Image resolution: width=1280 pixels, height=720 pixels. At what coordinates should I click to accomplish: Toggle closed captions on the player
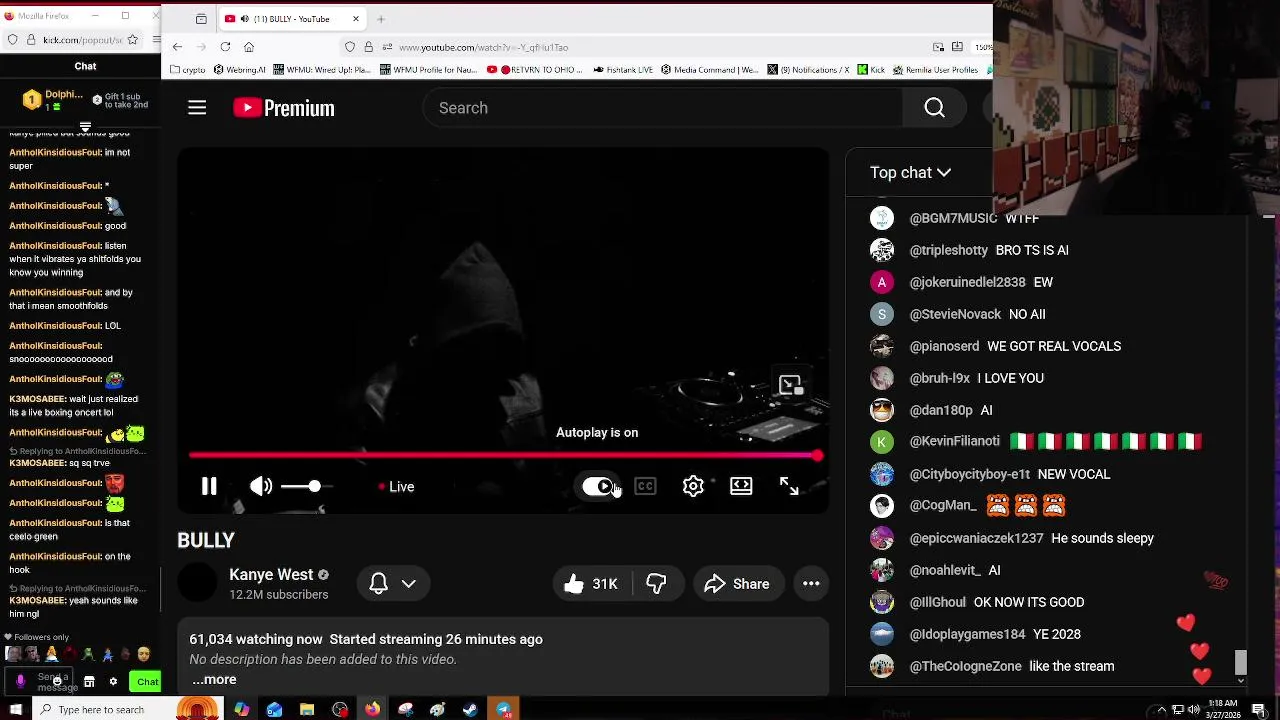tap(645, 486)
